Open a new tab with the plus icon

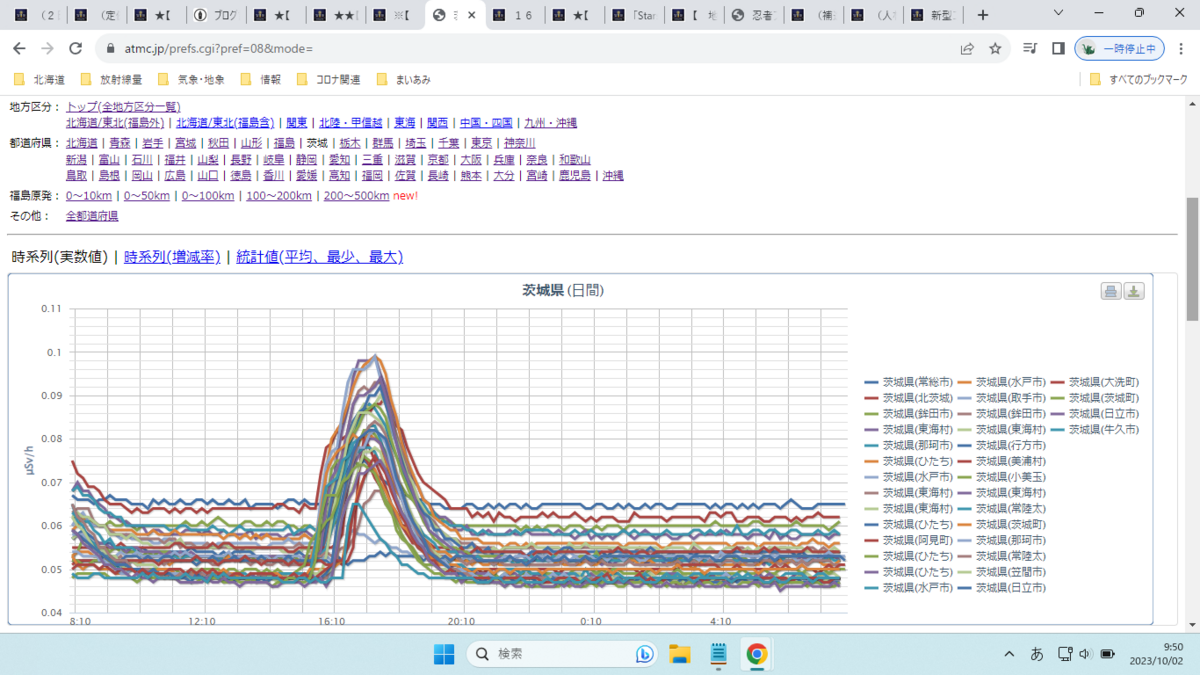click(x=983, y=15)
